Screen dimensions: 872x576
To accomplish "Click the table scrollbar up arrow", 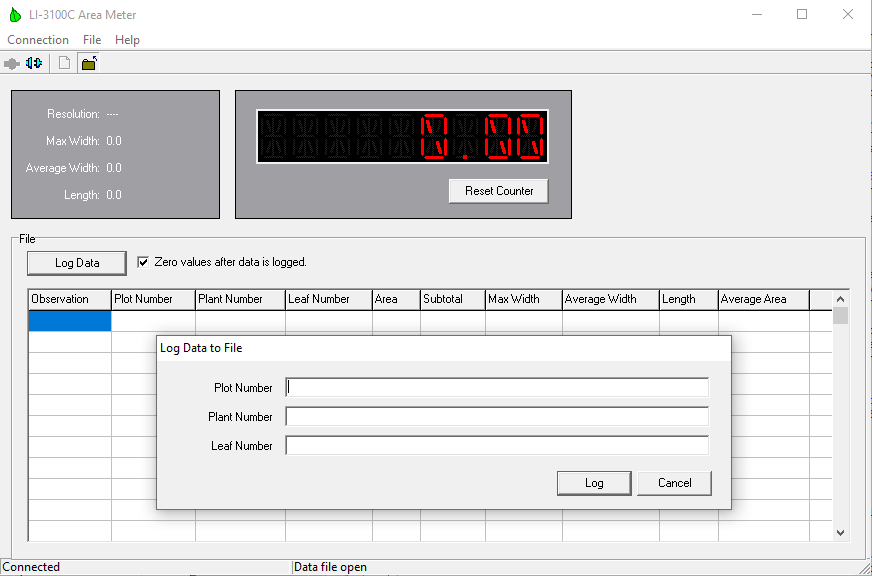I will click(840, 299).
